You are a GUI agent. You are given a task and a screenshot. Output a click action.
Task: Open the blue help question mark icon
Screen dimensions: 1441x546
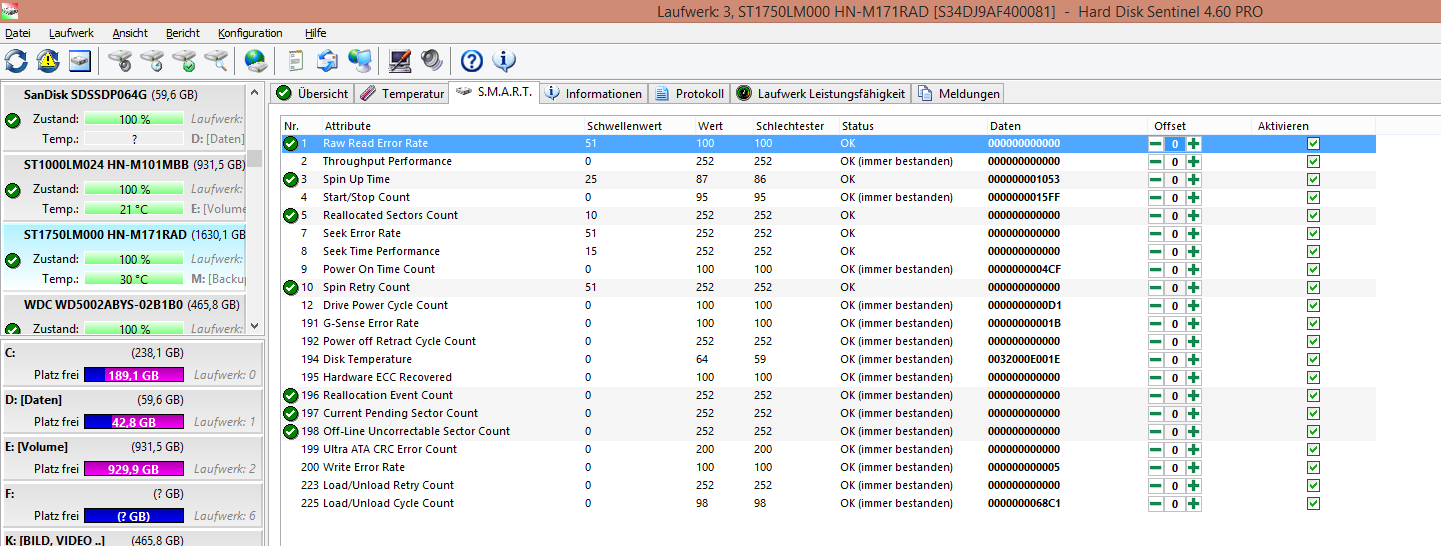click(x=471, y=60)
